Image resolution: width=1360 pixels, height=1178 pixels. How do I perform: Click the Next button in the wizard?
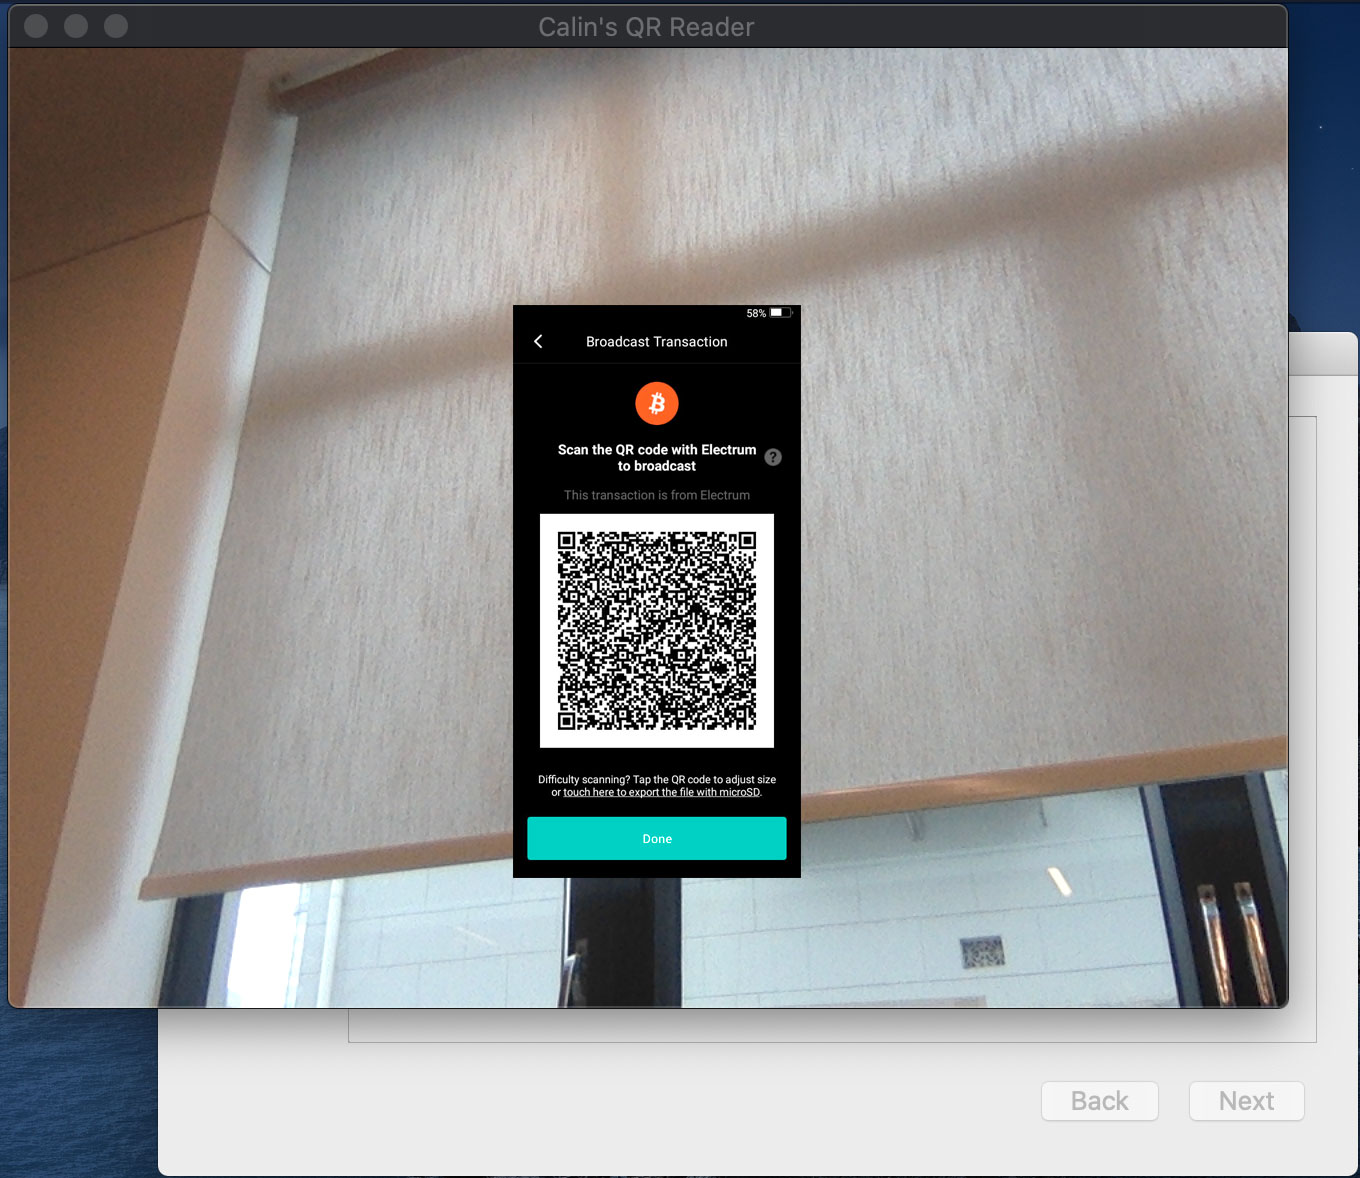(x=1246, y=1101)
